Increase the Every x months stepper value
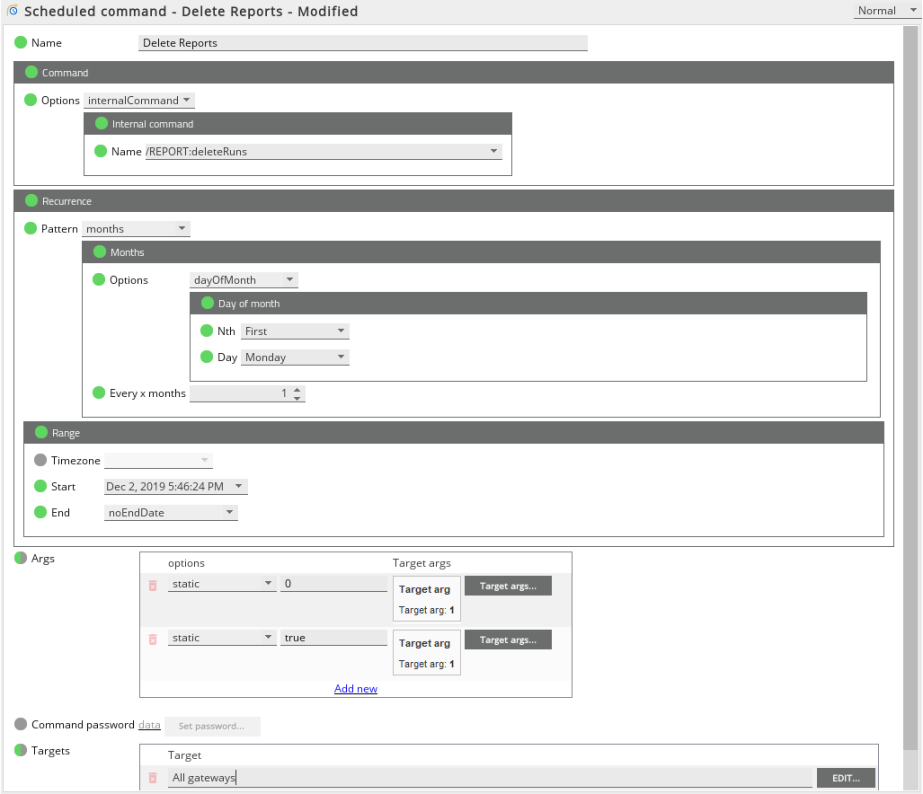The width and height of the screenshot is (923, 794). 297,389
